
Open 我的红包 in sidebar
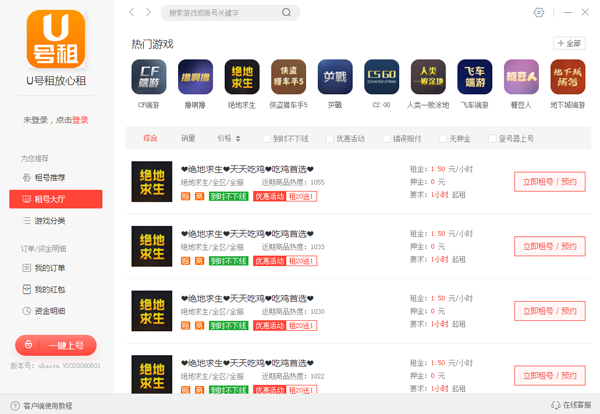(56, 289)
